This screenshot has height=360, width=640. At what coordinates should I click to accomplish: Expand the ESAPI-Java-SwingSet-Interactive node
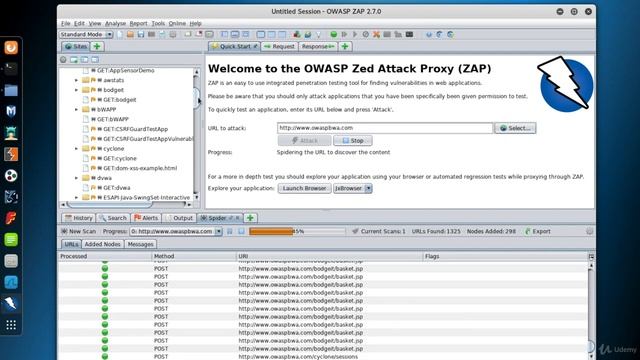pos(76,198)
